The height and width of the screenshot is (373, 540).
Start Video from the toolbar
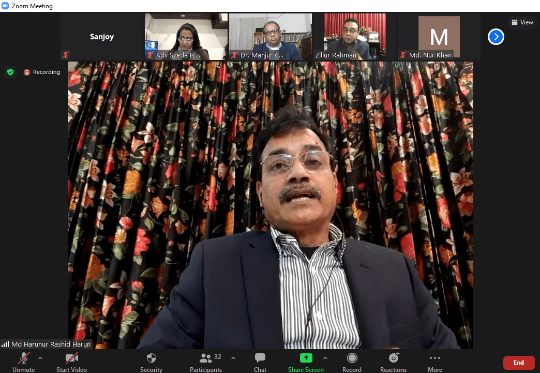click(x=72, y=362)
